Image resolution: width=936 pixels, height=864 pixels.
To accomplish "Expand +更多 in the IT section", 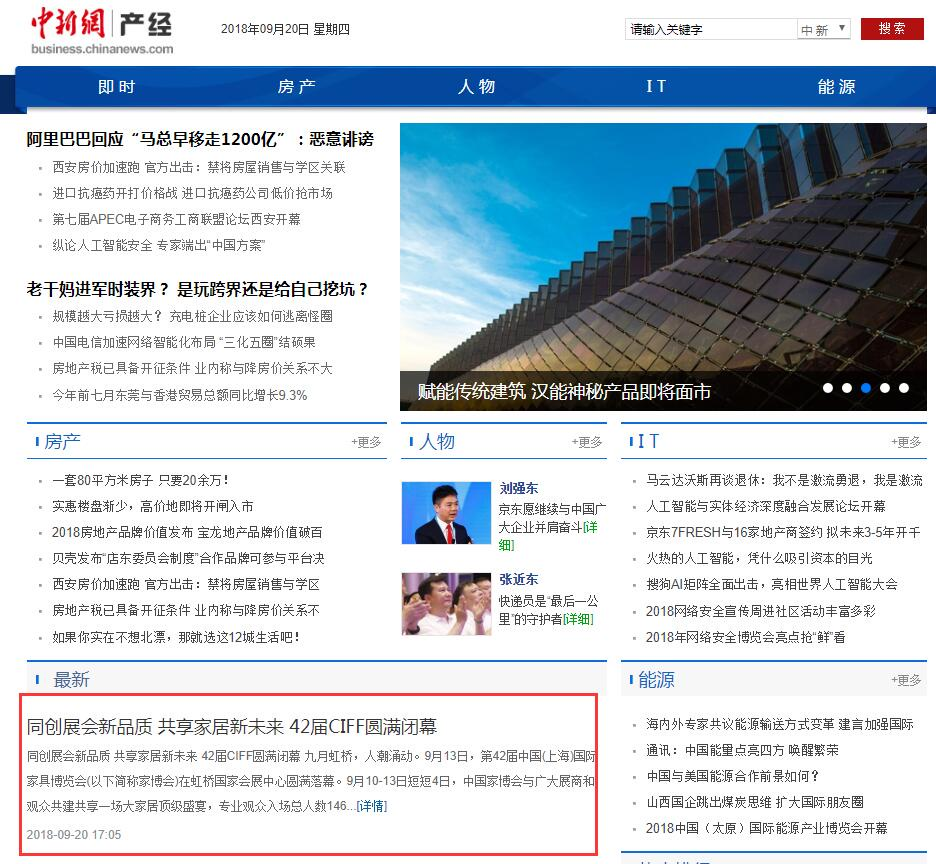I will (x=906, y=442).
